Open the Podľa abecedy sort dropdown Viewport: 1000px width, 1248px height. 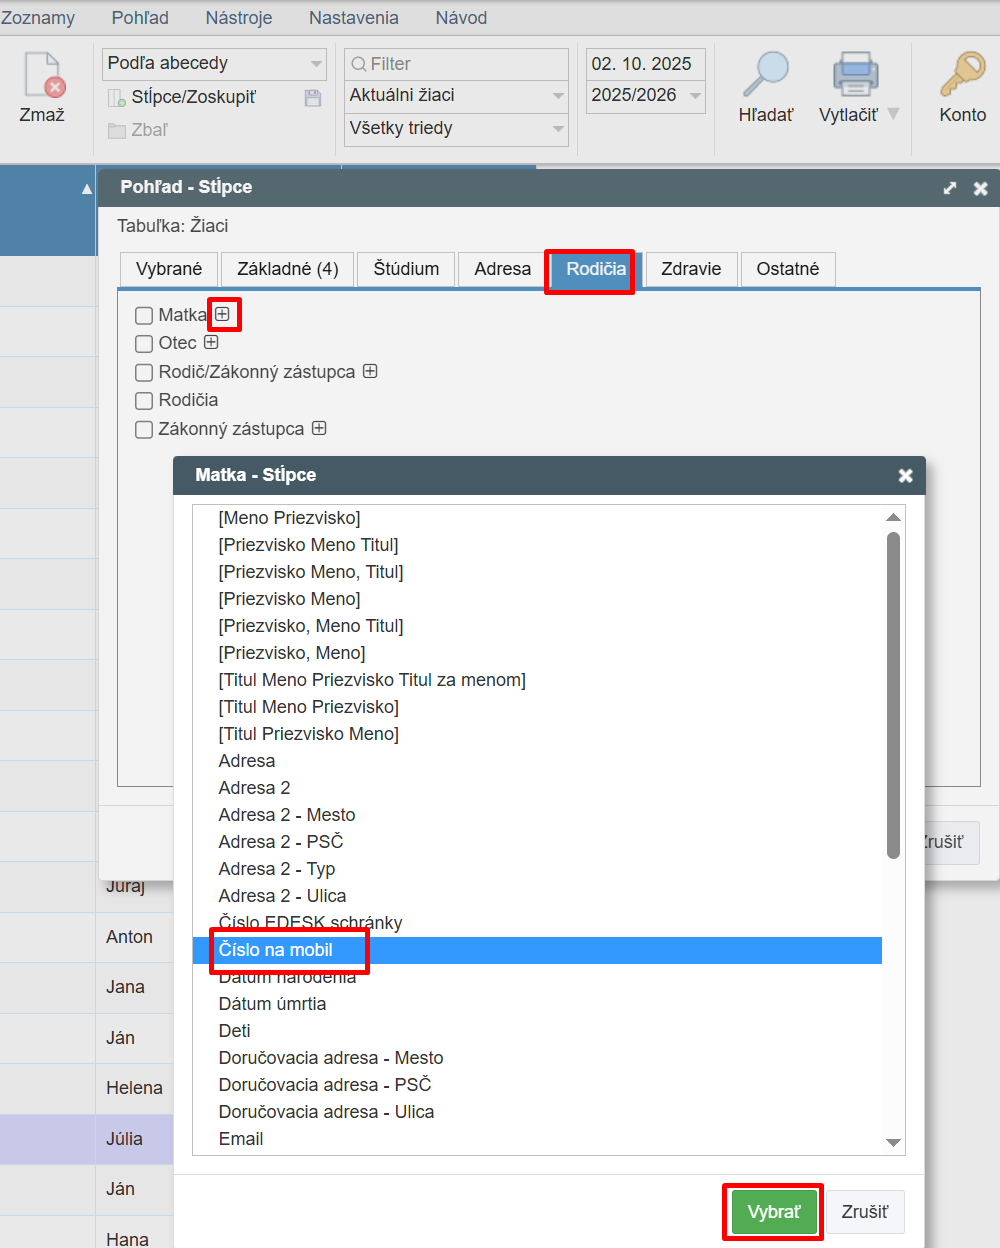214,64
